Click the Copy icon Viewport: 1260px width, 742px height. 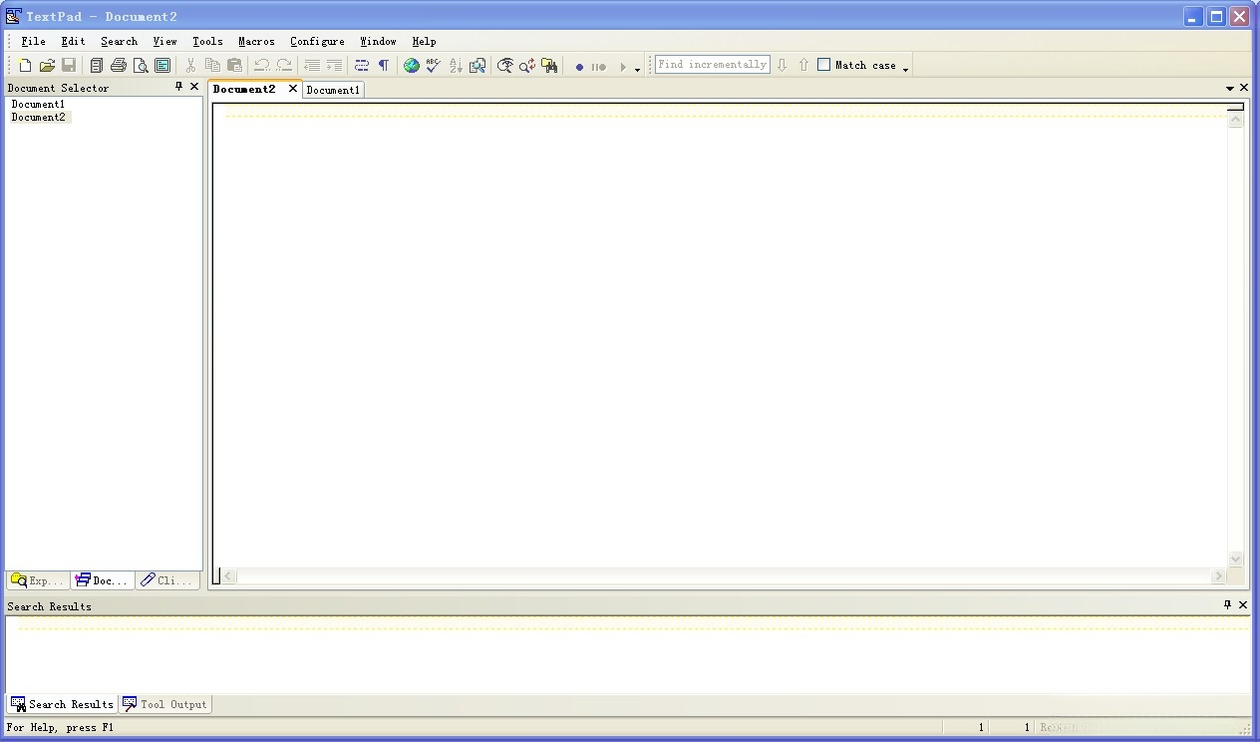click(x=212, y=65)
